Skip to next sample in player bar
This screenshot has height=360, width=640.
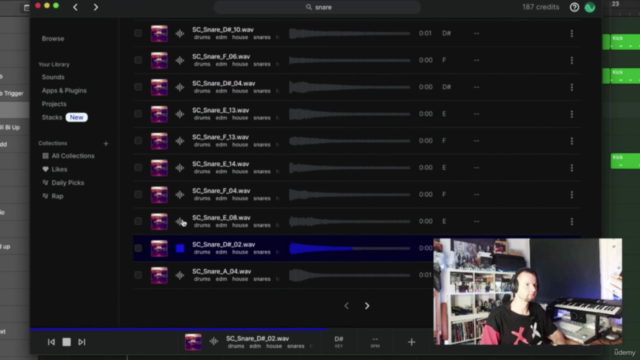[82, 342]
